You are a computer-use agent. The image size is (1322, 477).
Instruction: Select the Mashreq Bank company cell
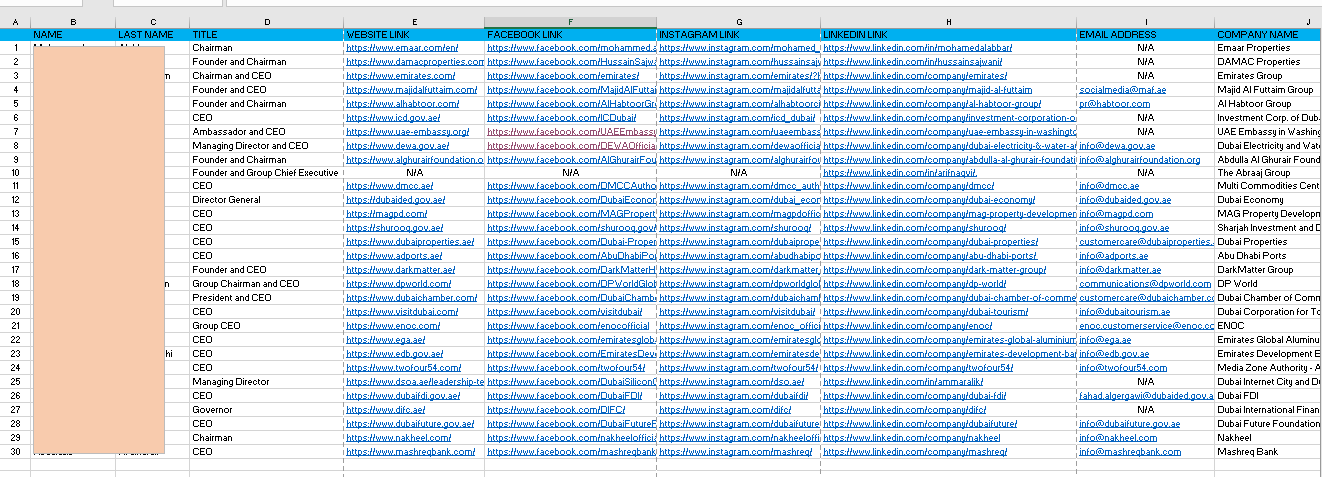(1268, 451)
